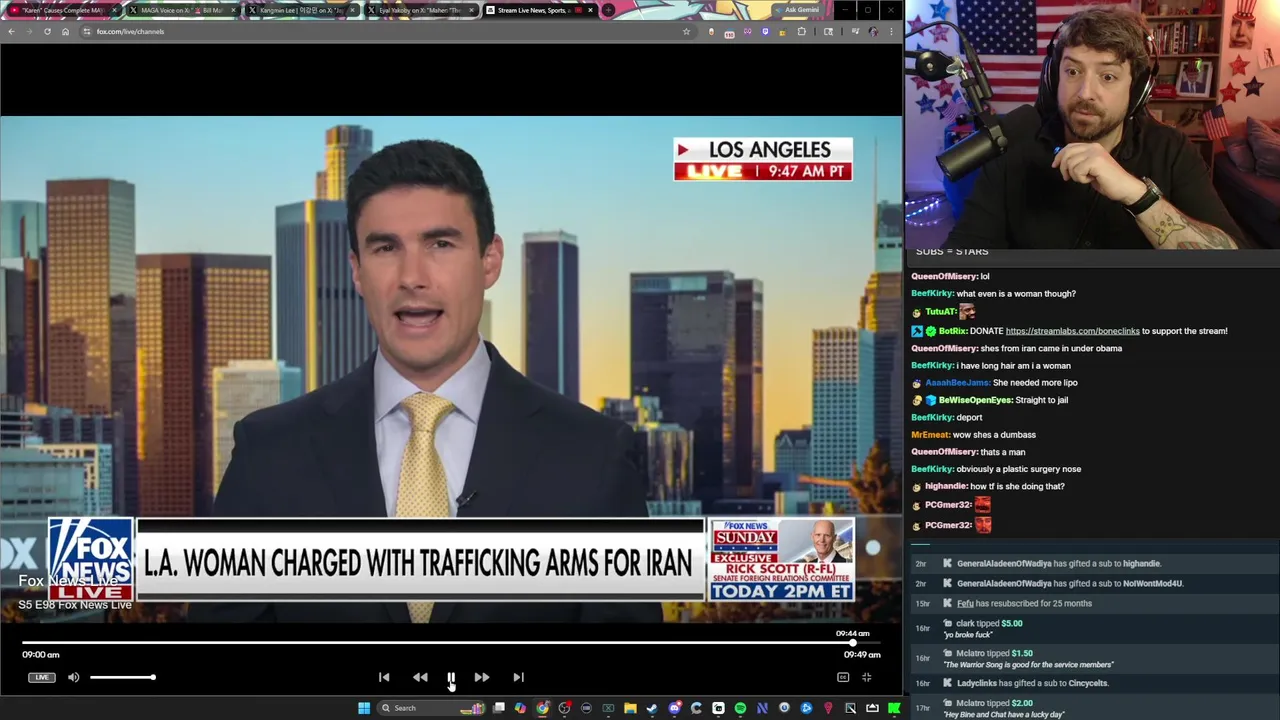Open the Kick app on the taskbar
The width and height of the screenshot is (1280, 720).
point(894,708)
